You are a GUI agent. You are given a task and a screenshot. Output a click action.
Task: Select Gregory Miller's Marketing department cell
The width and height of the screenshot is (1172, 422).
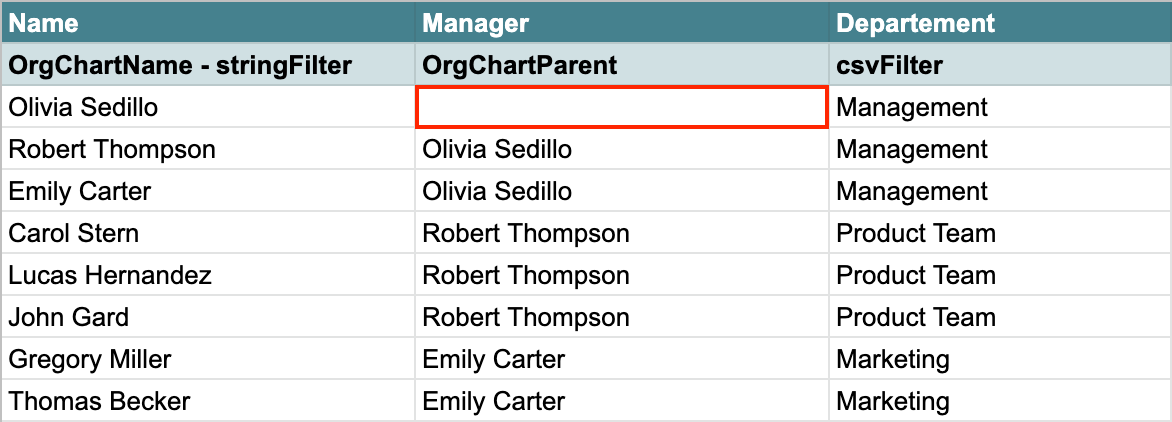pyautogui.click(x=1000, y=359)
